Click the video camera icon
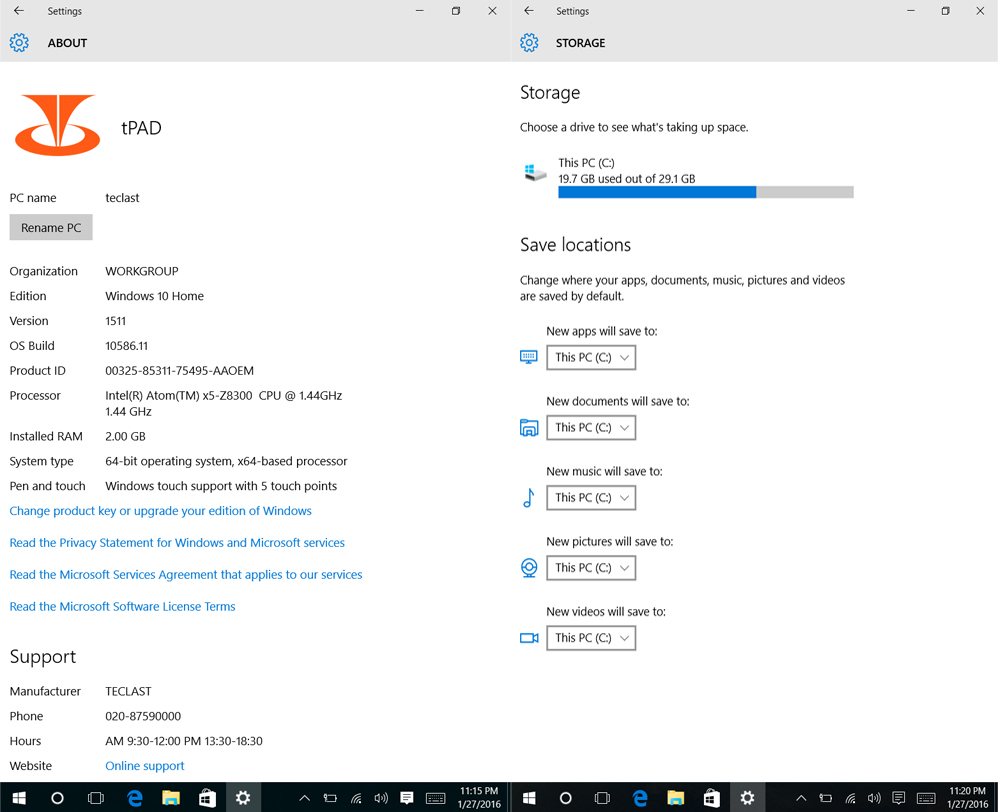1000x812 pixels. click(529, 638)
